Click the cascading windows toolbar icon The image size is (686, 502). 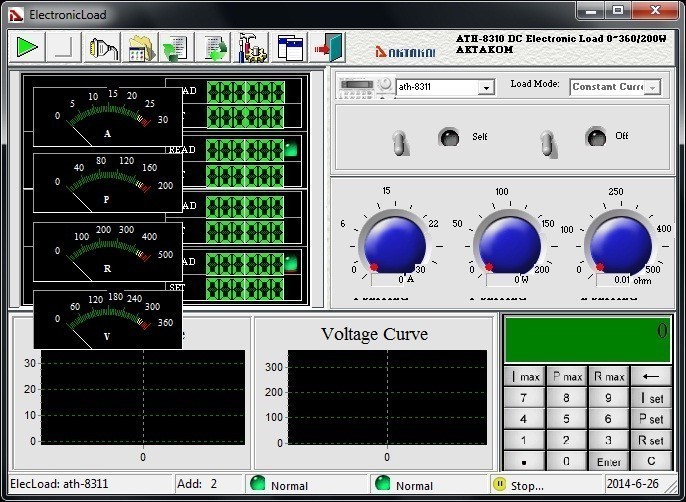pyautogui.click(x=290, y=47)
